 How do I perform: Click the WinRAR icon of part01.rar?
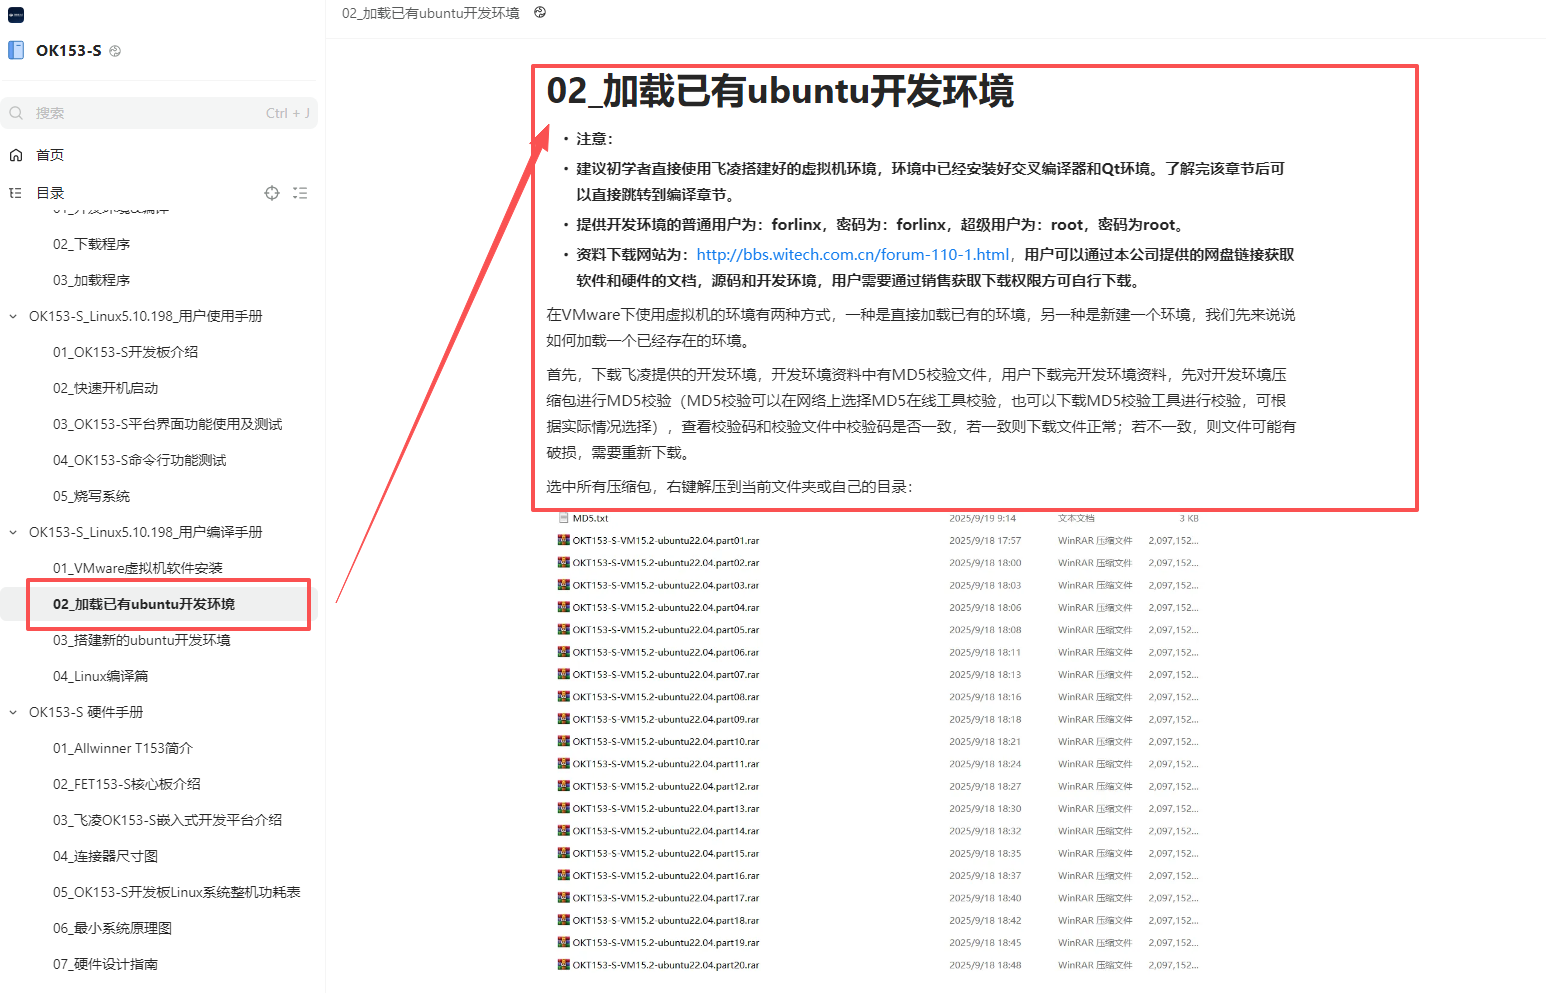pos(562,540)
